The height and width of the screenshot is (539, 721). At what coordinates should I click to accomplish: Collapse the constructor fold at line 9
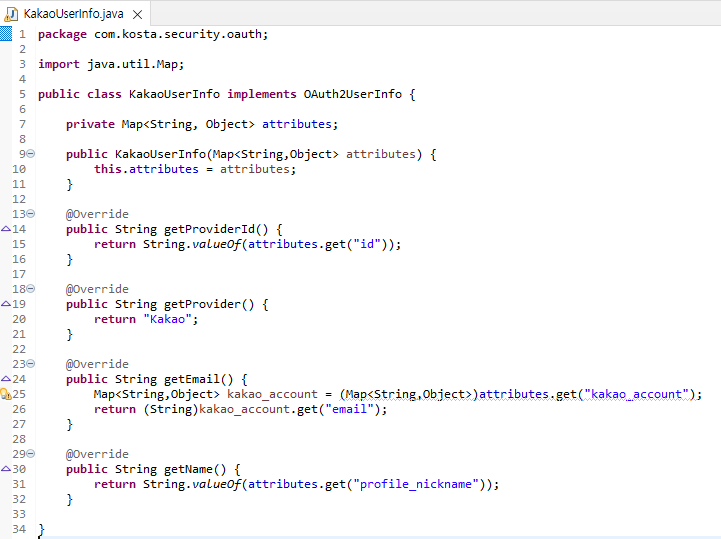coord(31,154)
